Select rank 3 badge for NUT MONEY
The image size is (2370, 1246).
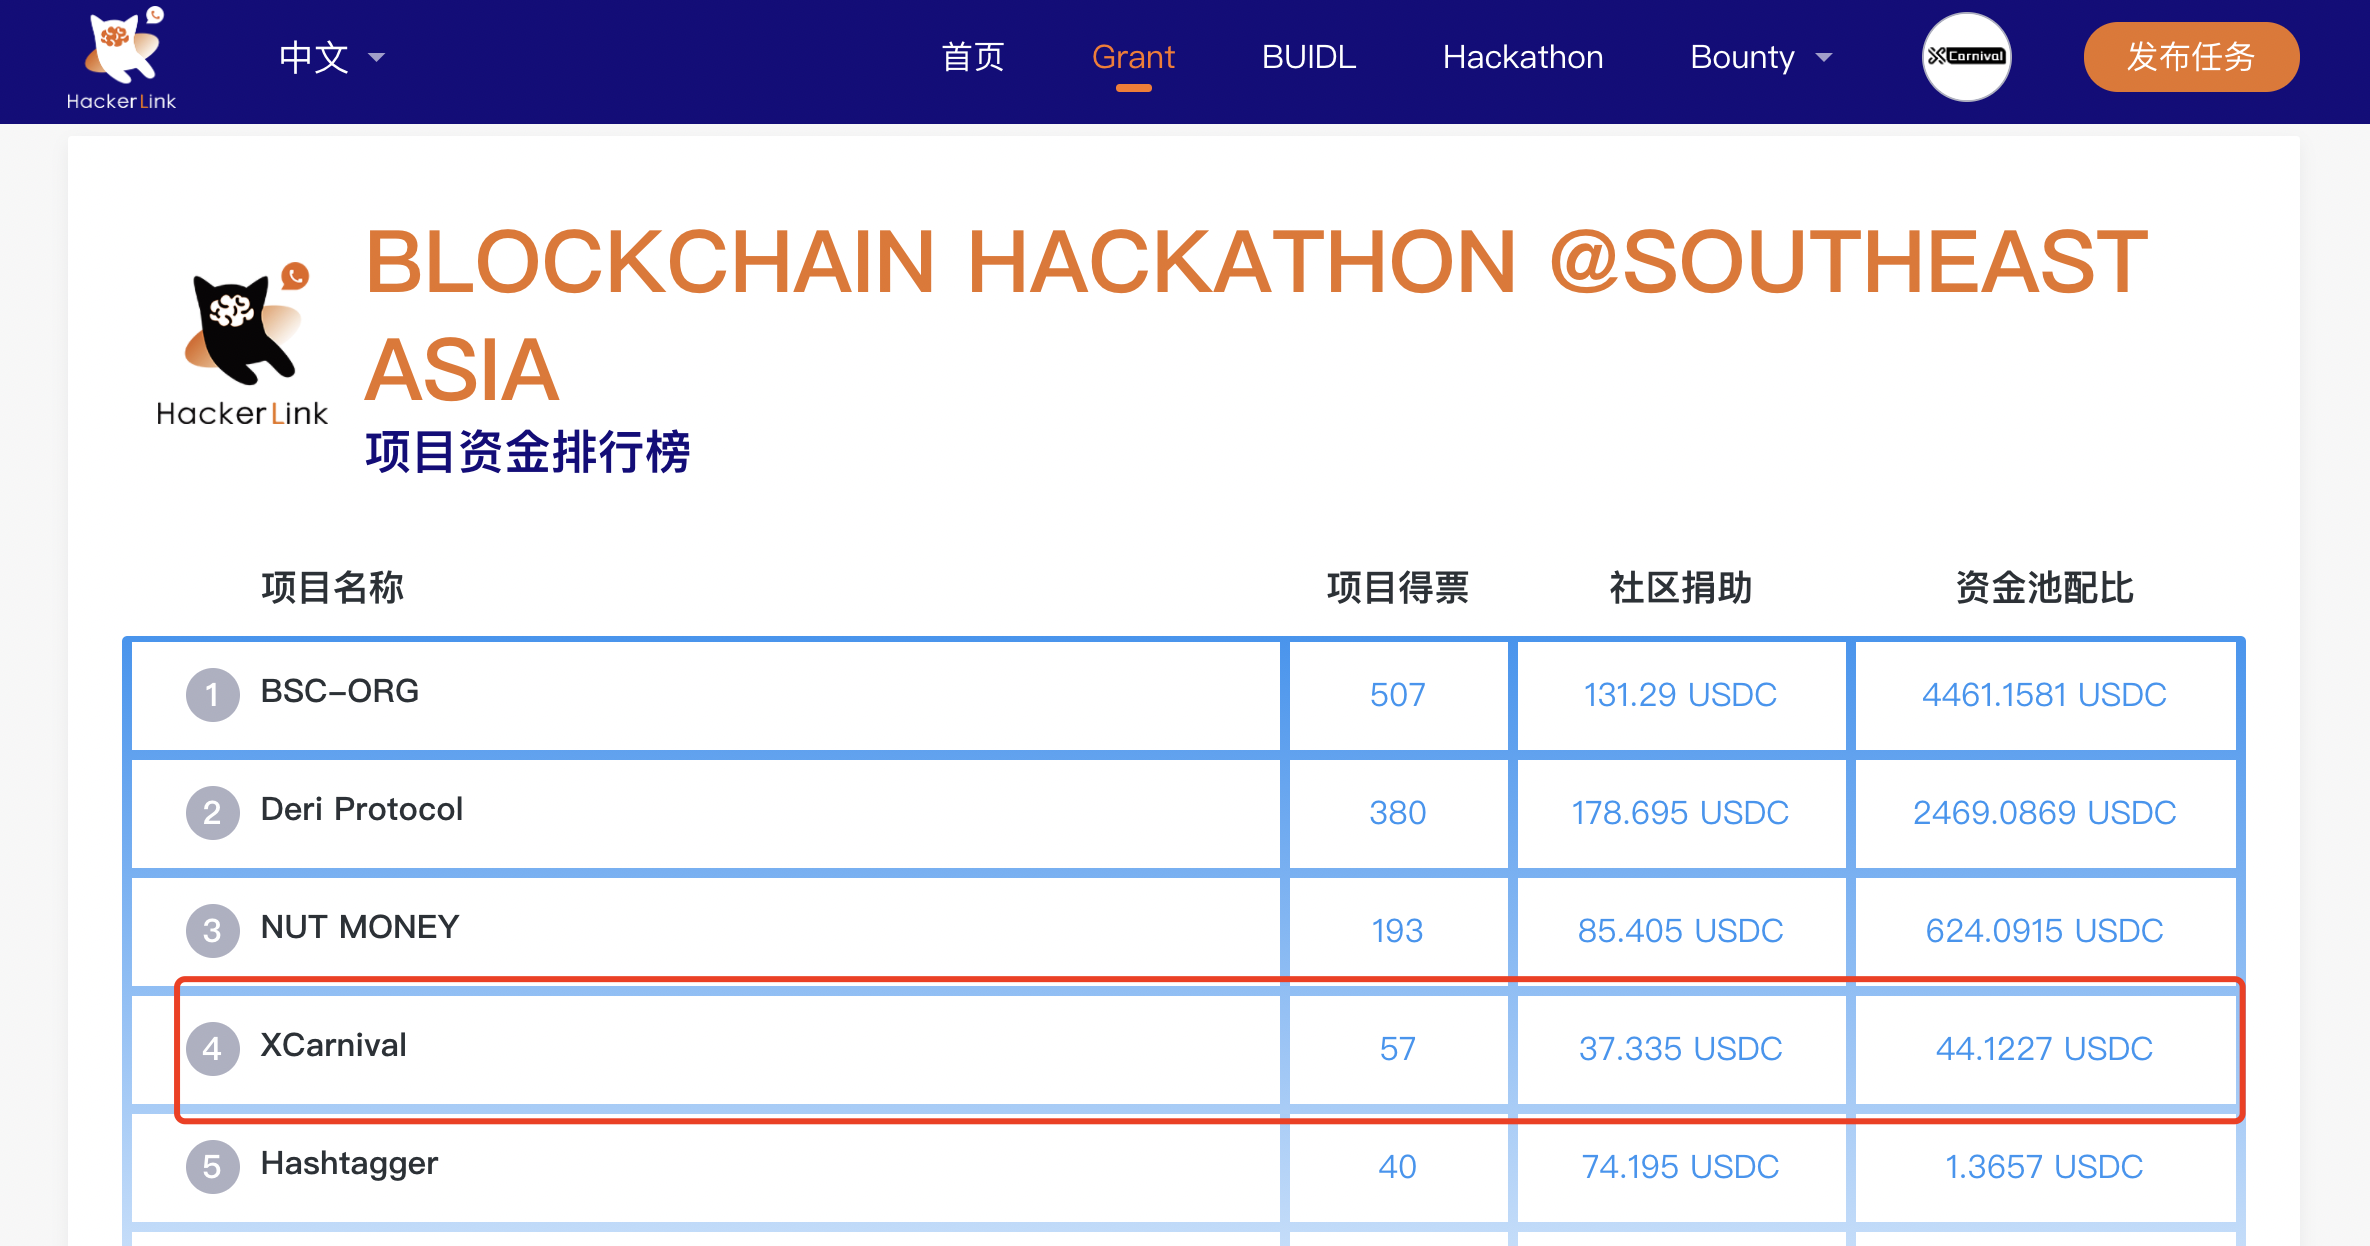coord(212,930)
